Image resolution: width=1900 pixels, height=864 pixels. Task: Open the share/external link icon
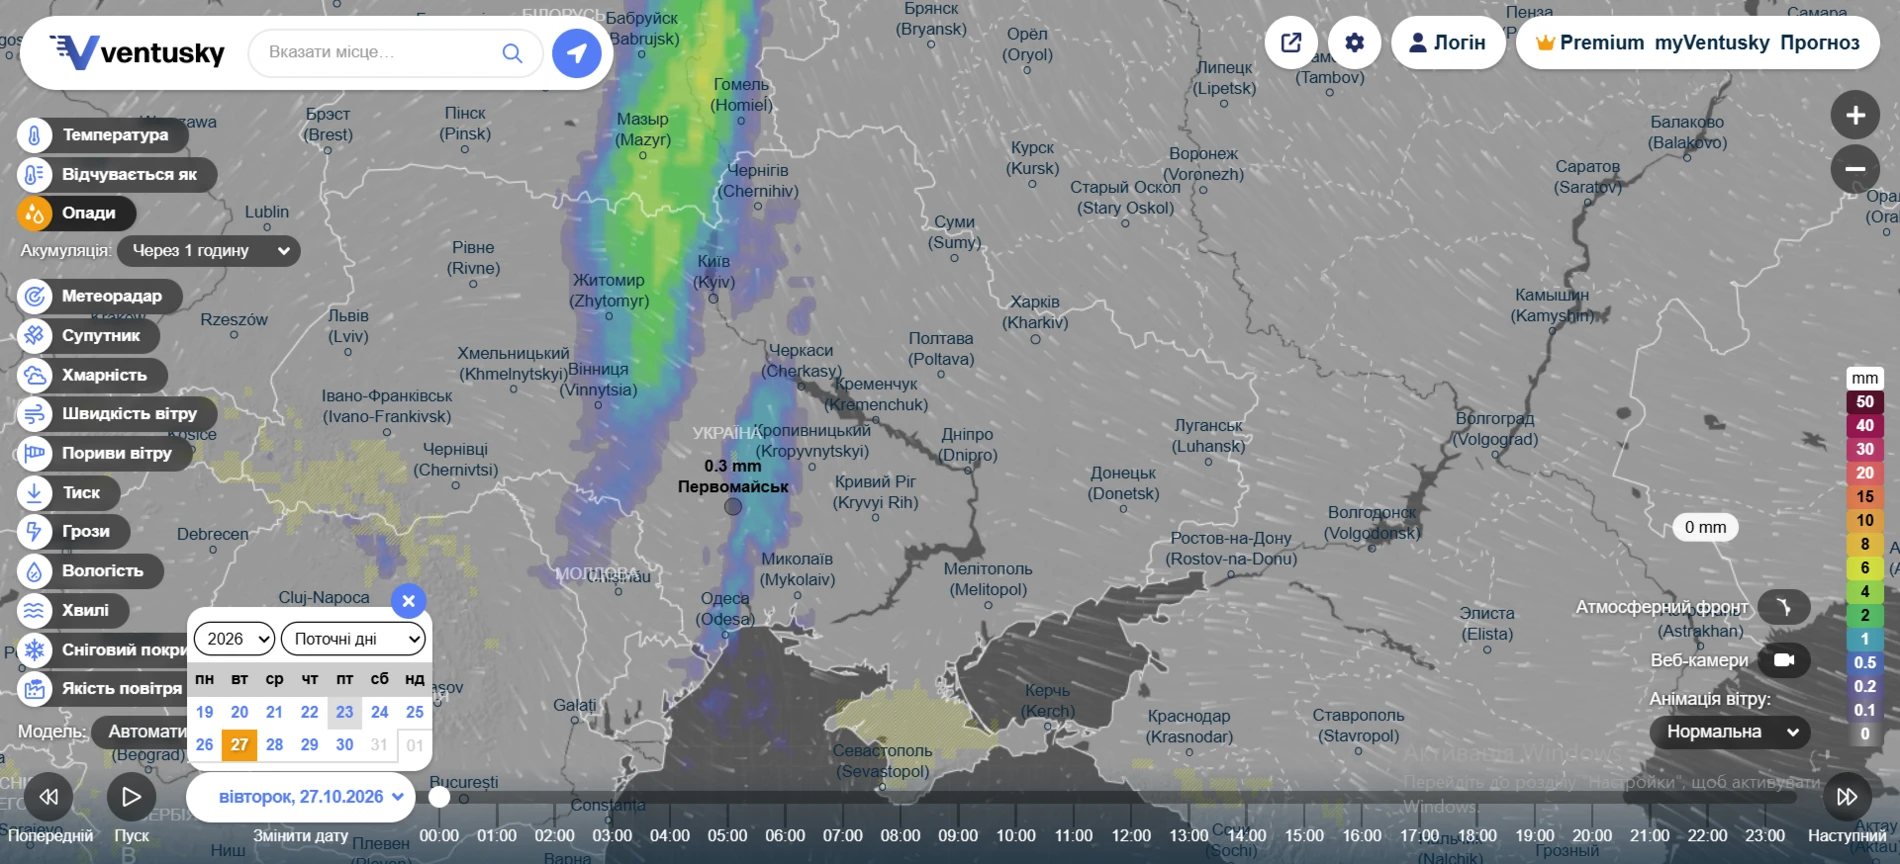(x=1291, y=43)
